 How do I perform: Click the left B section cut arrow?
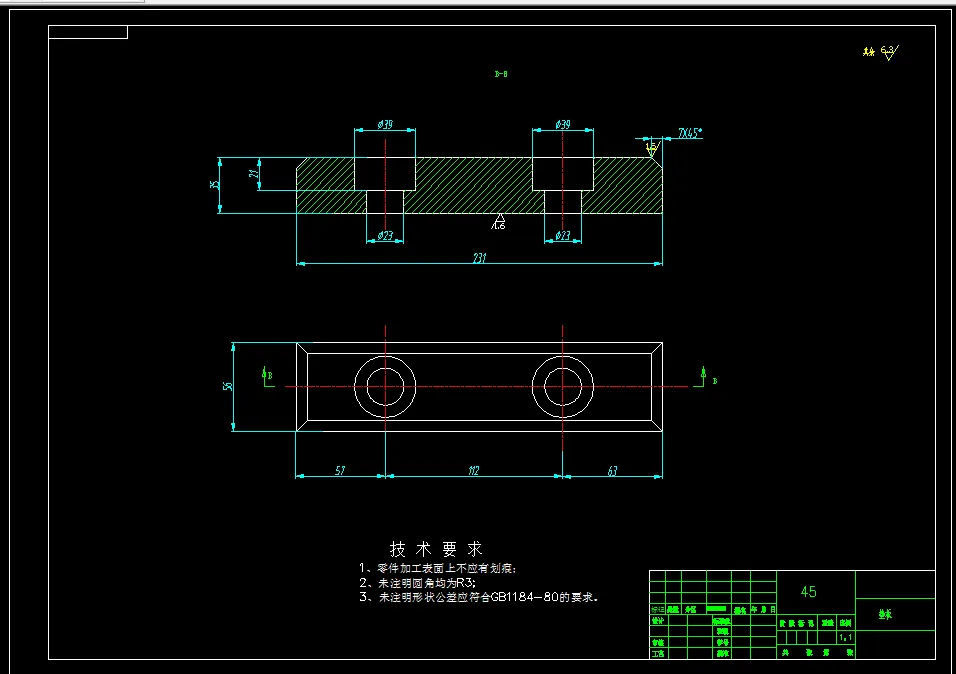266,376
